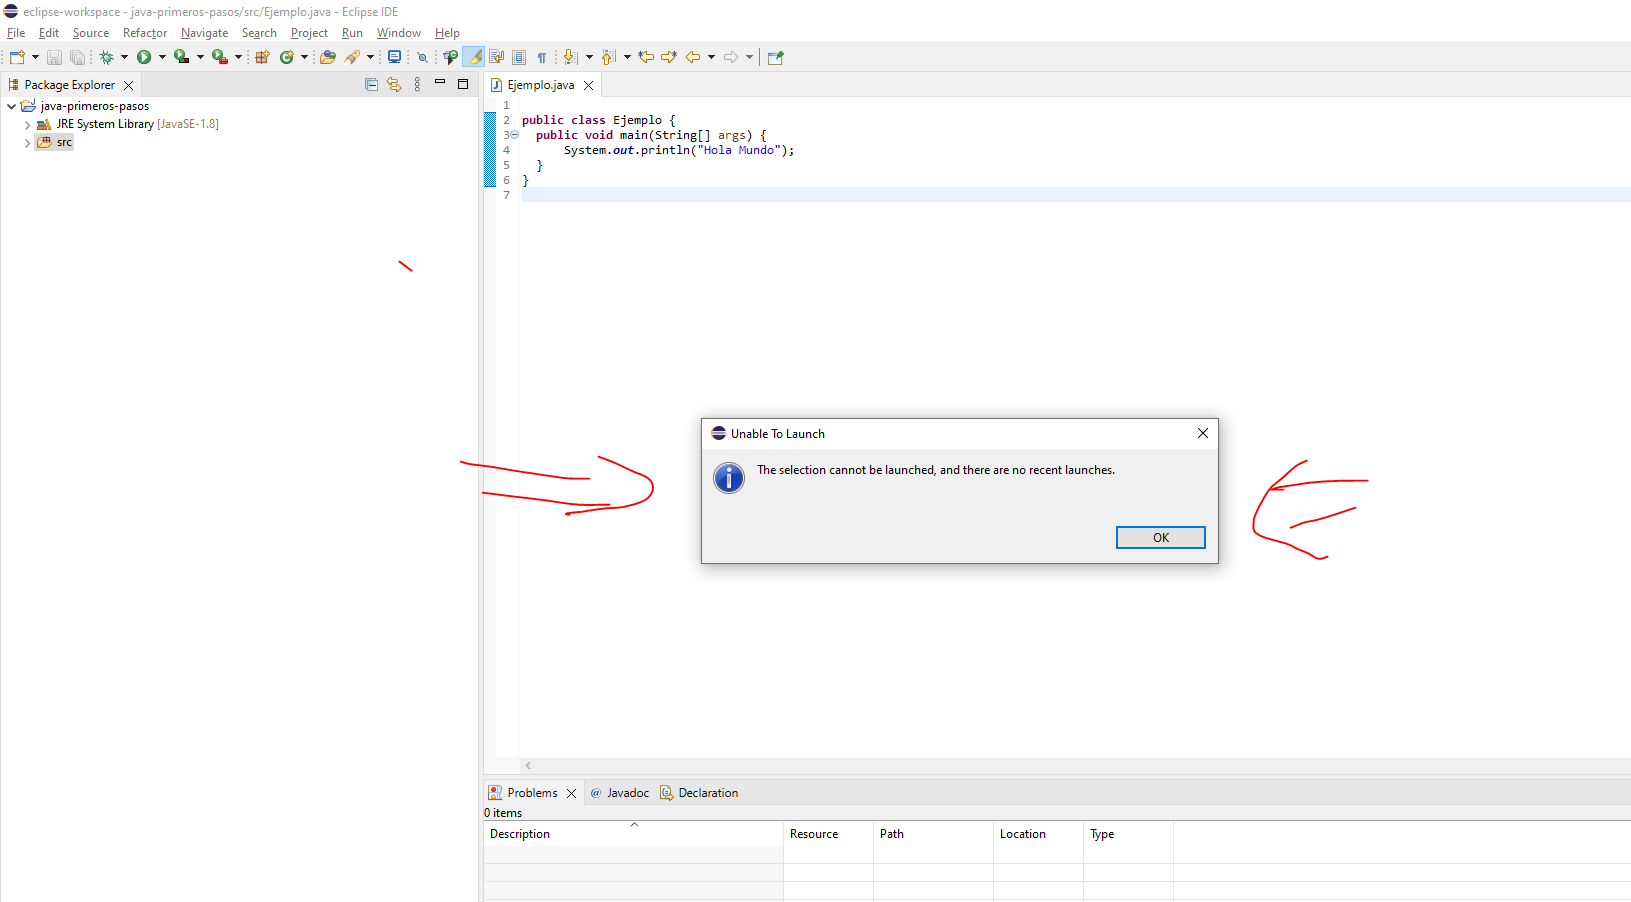
Task: Expand the JRE System Library node
Action: click(27, 125)
